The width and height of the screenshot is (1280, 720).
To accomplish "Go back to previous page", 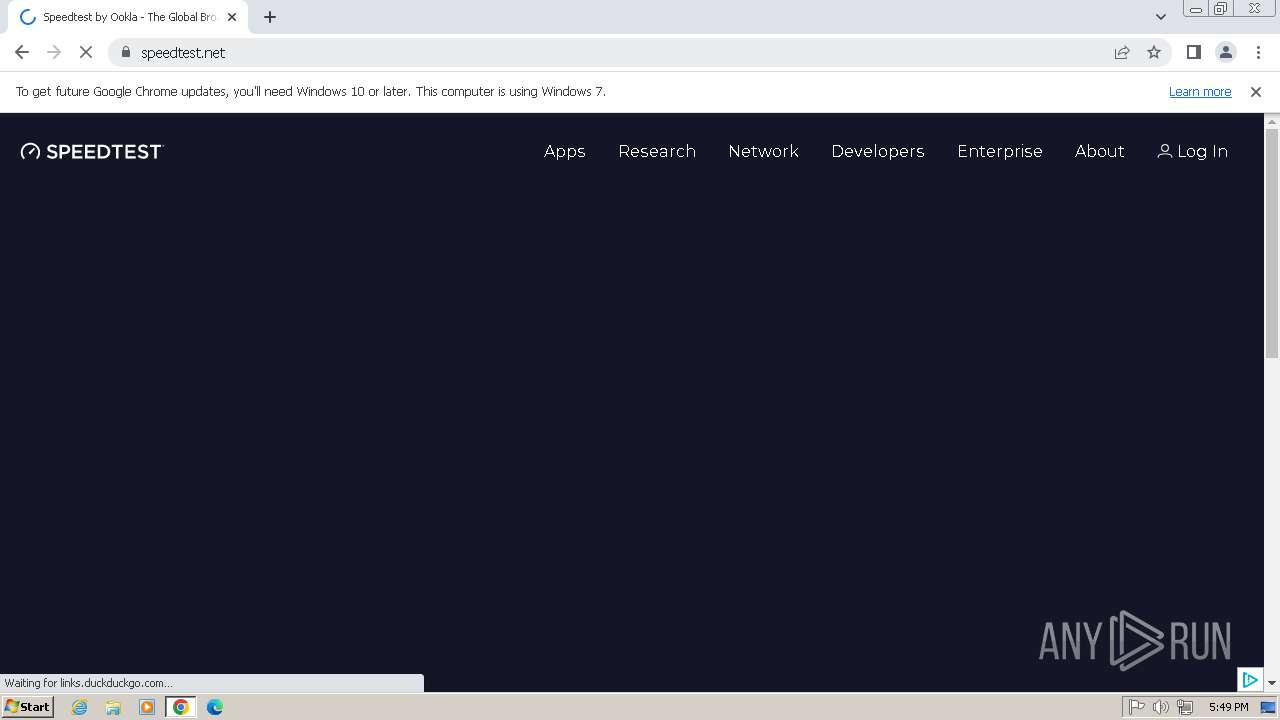I will 22,52.
